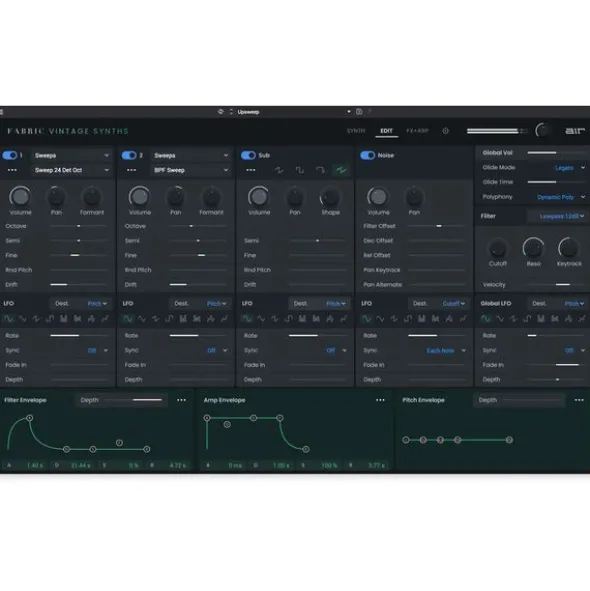
Task: Switch to the EDIT tab
Action: [x=386, y=131]
